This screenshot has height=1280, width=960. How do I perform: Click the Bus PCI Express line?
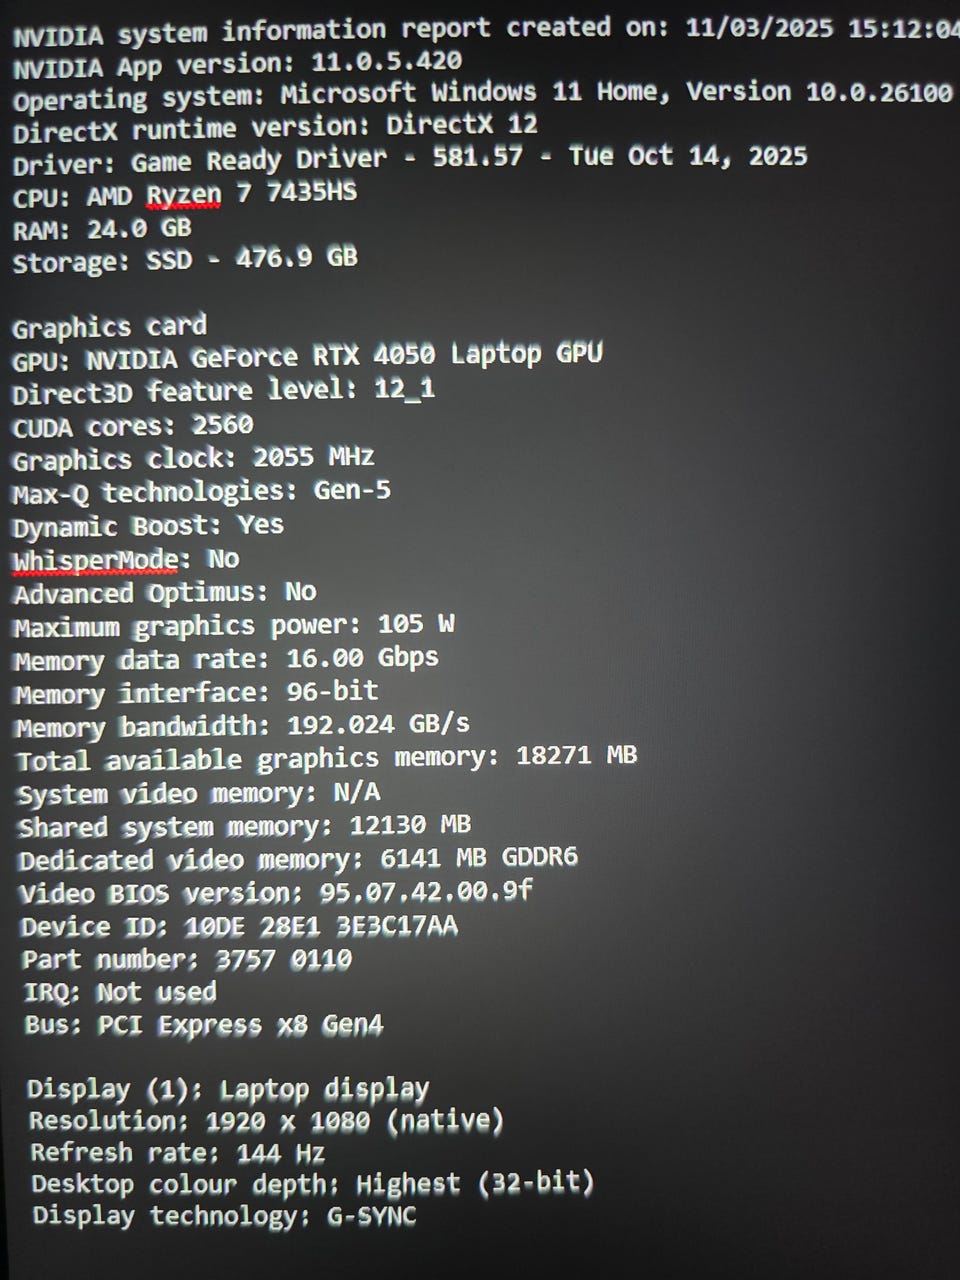(x=204, y=1025)
